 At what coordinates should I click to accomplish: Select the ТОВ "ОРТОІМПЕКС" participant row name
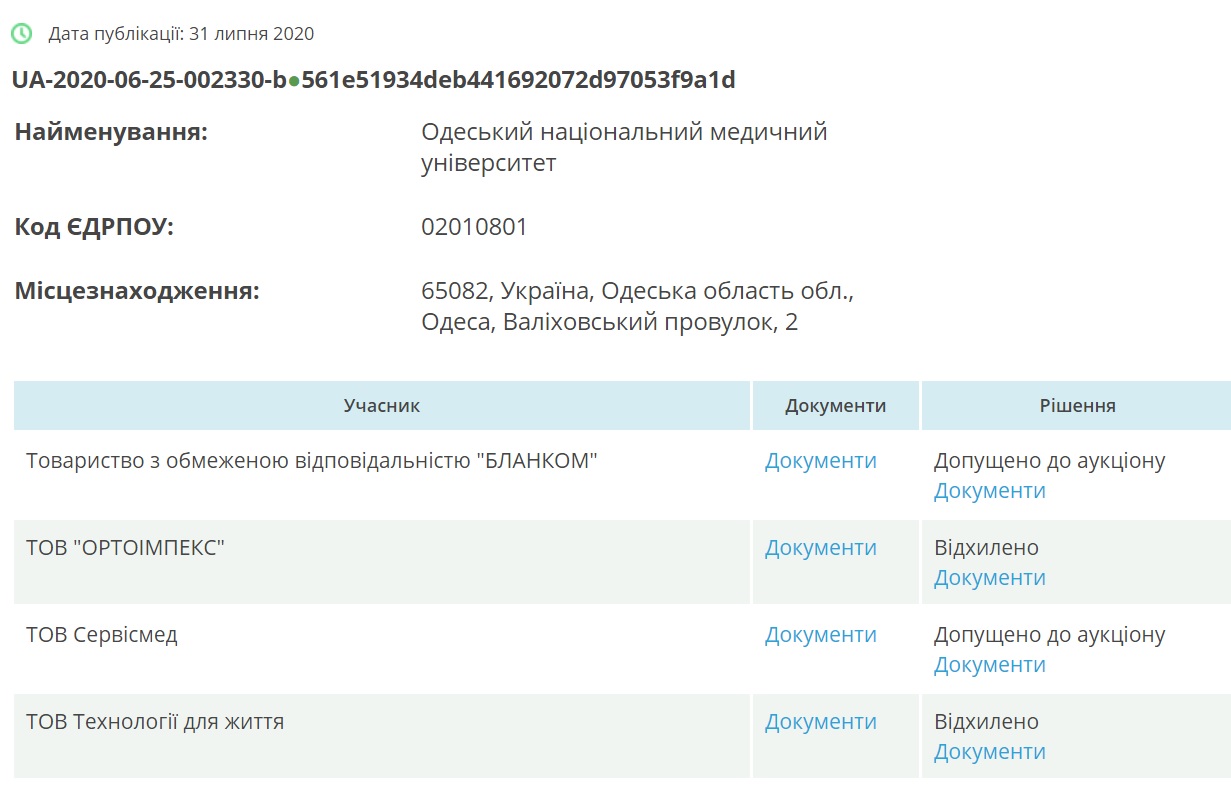coord(126,548)
